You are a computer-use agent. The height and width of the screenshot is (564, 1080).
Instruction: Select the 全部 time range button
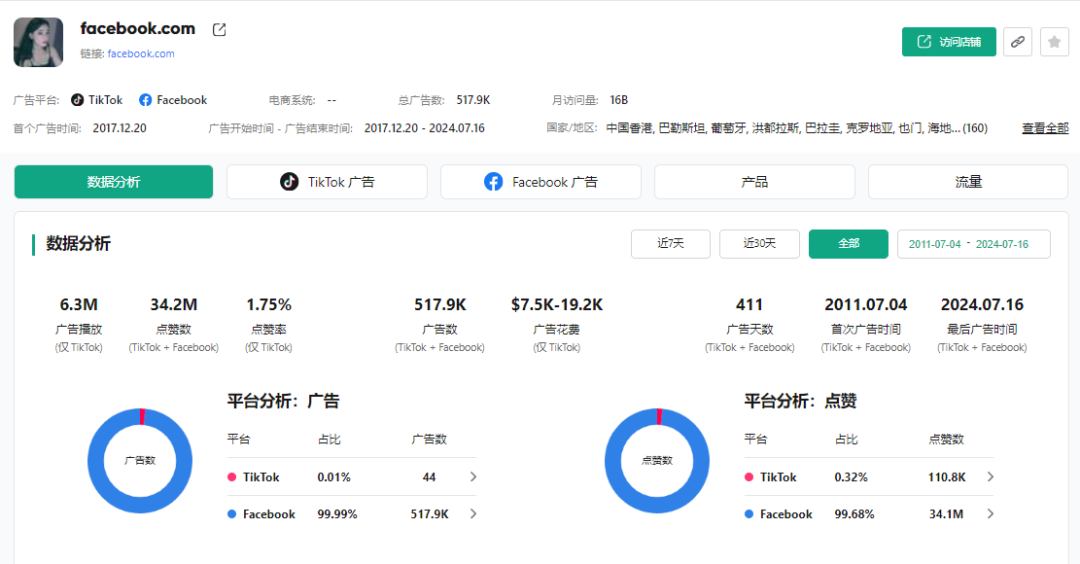[848, 244]
